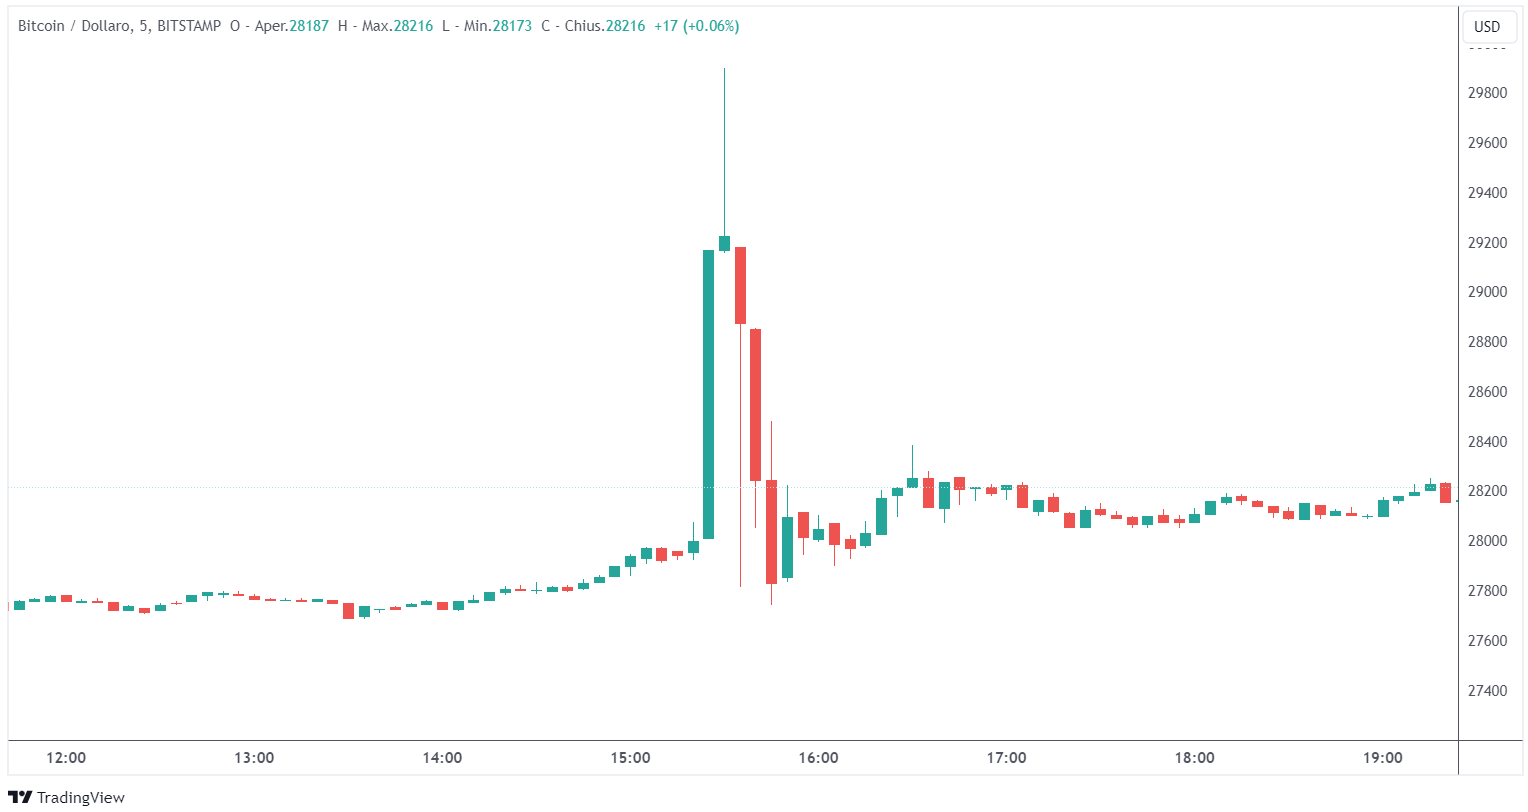Click the TradingView text link
Screen dimensions: 1528x812
pyautogui.click(x=81, y=797)
